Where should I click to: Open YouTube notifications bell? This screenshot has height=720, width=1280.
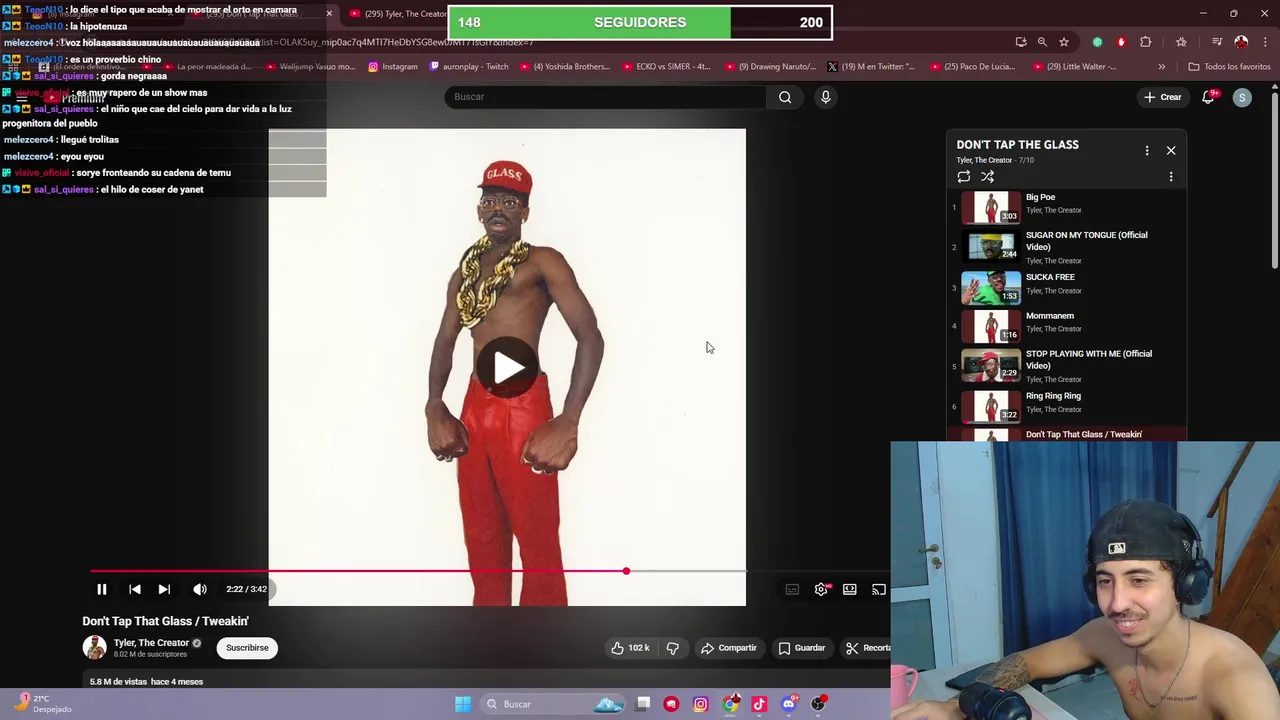1208,97
